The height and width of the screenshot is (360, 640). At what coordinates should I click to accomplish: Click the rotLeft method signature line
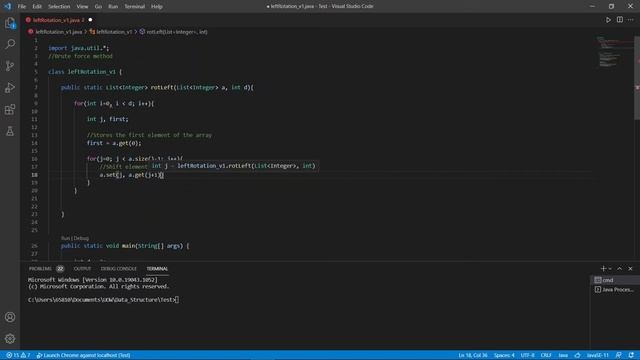coord(157,87)
